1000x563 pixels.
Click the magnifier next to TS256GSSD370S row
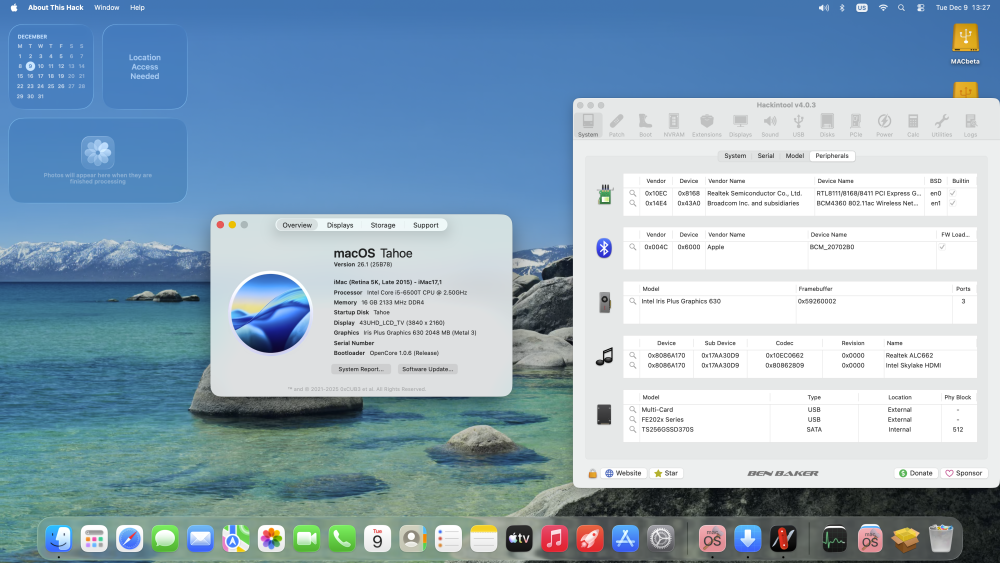click(x=632, y=430)
